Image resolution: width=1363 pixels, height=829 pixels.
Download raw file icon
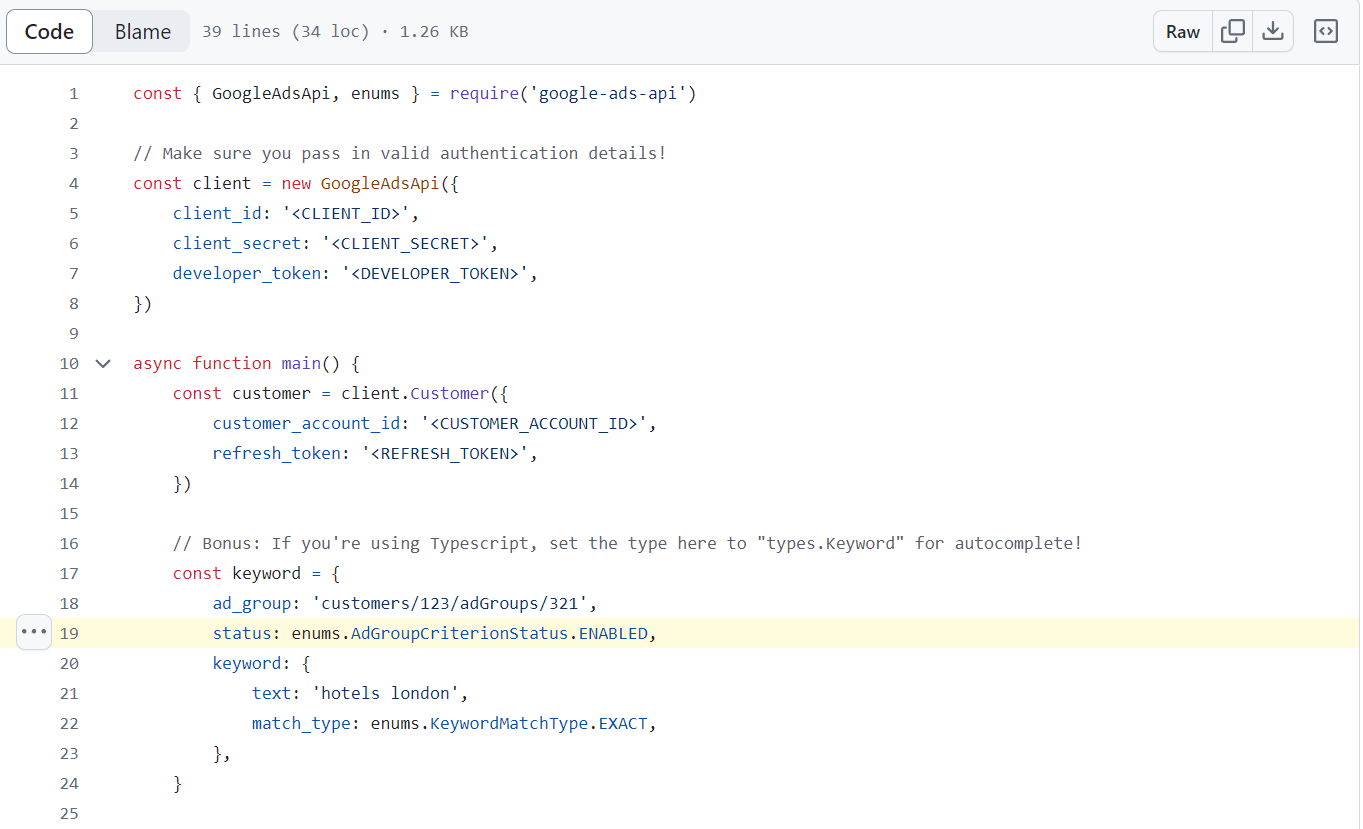(x=1273, y=31)
